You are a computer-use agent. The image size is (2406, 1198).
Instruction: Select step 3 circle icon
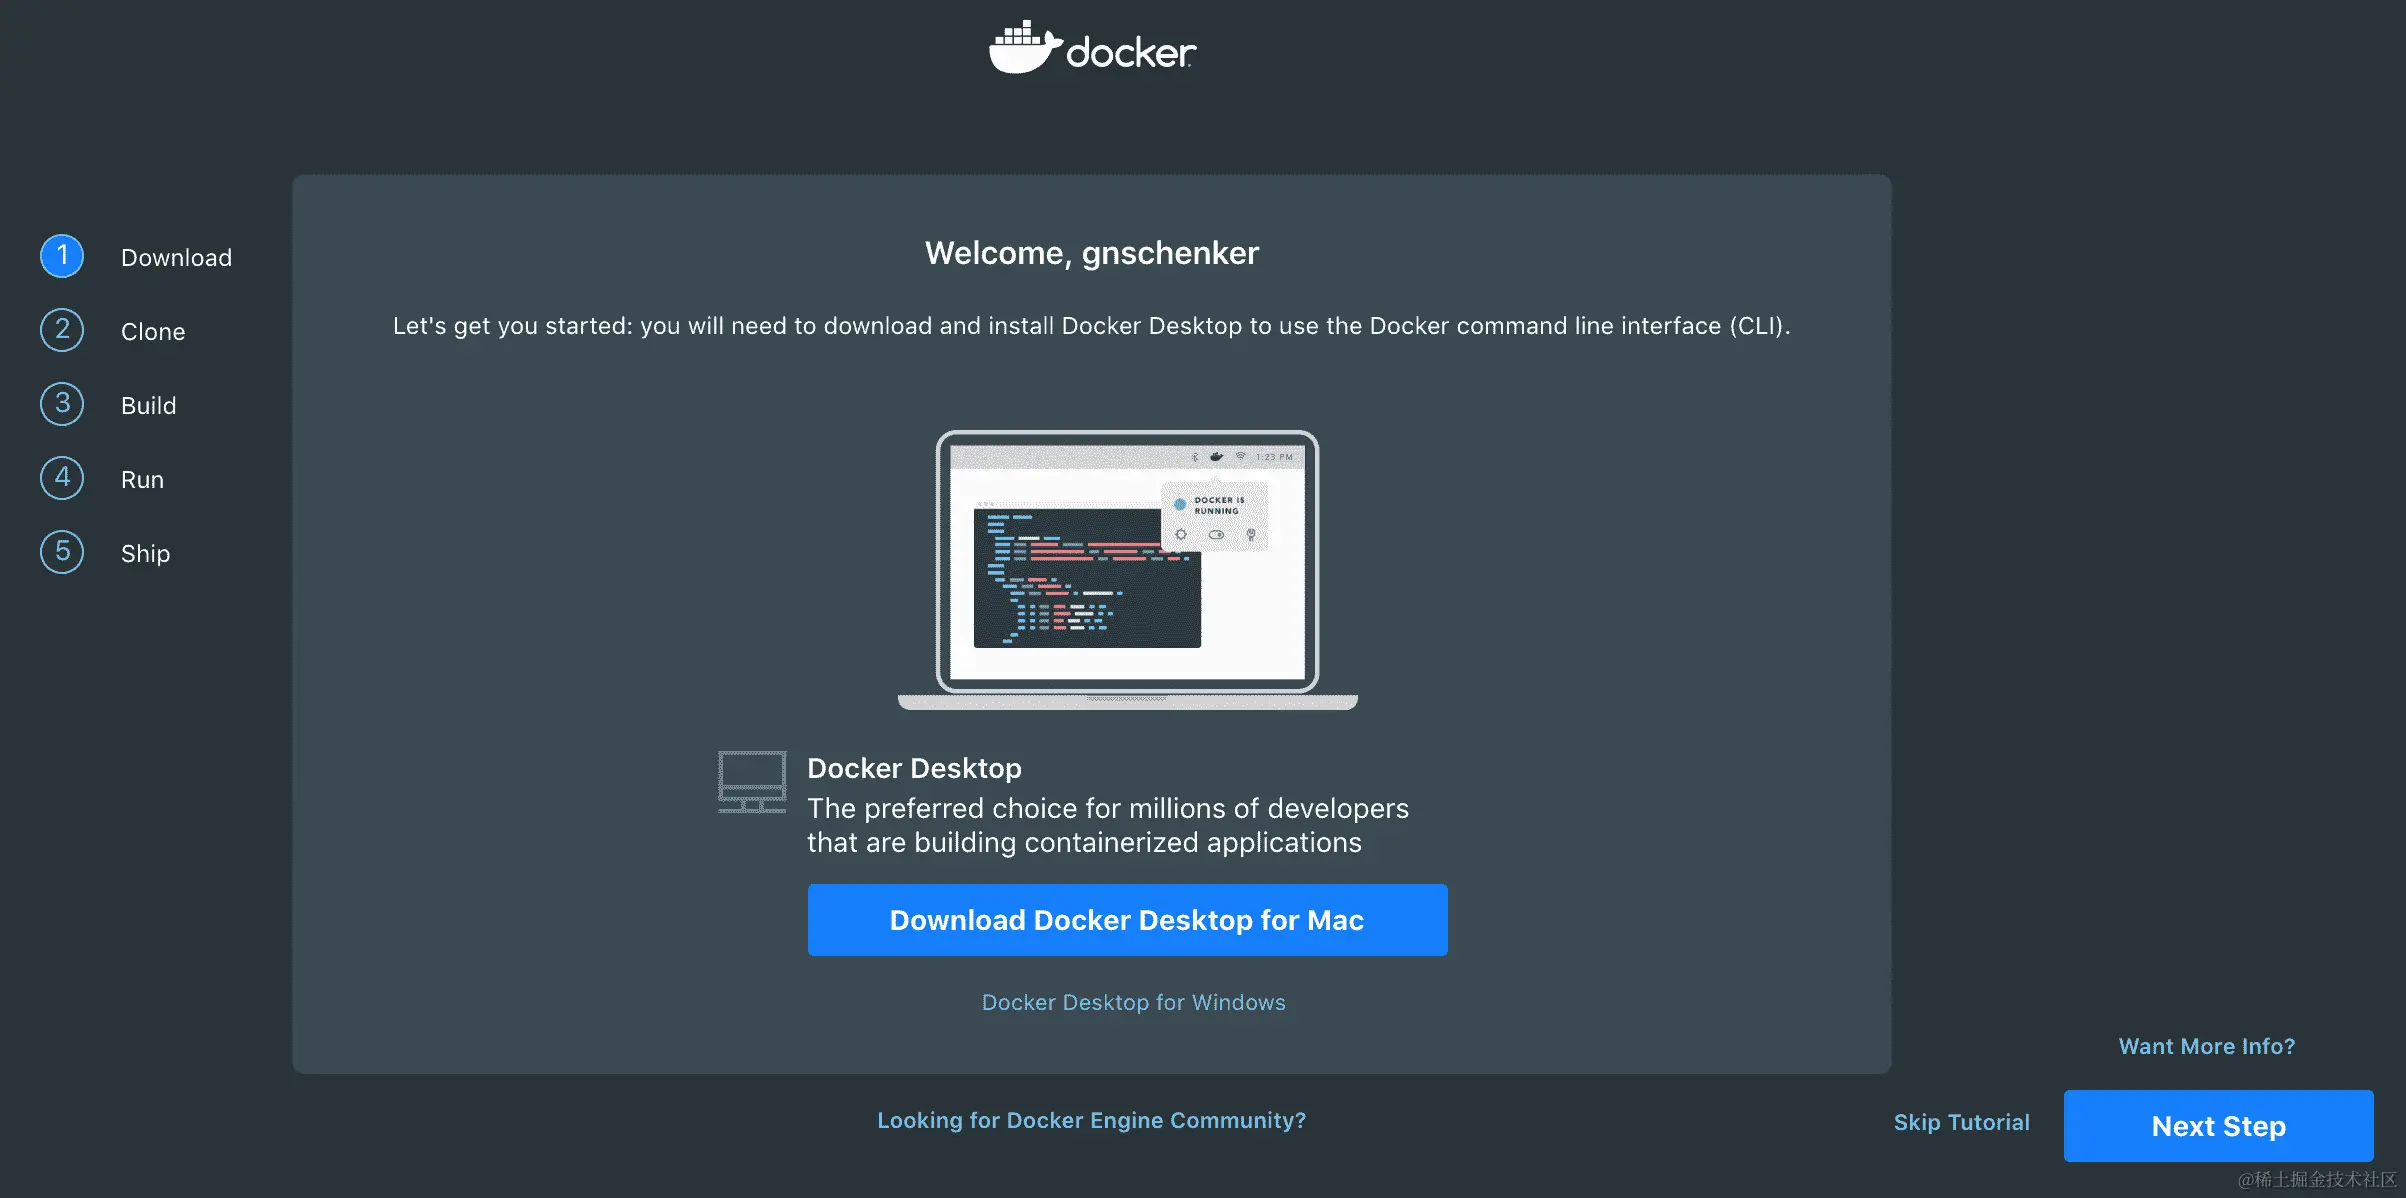tap(62, 404)
